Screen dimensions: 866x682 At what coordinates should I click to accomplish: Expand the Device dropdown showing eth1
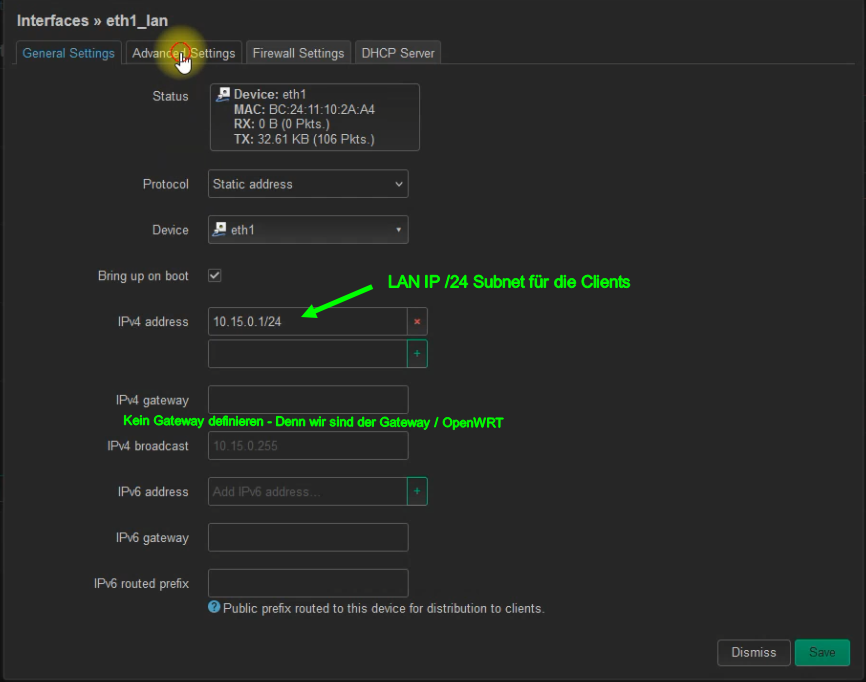click(308, 230)
